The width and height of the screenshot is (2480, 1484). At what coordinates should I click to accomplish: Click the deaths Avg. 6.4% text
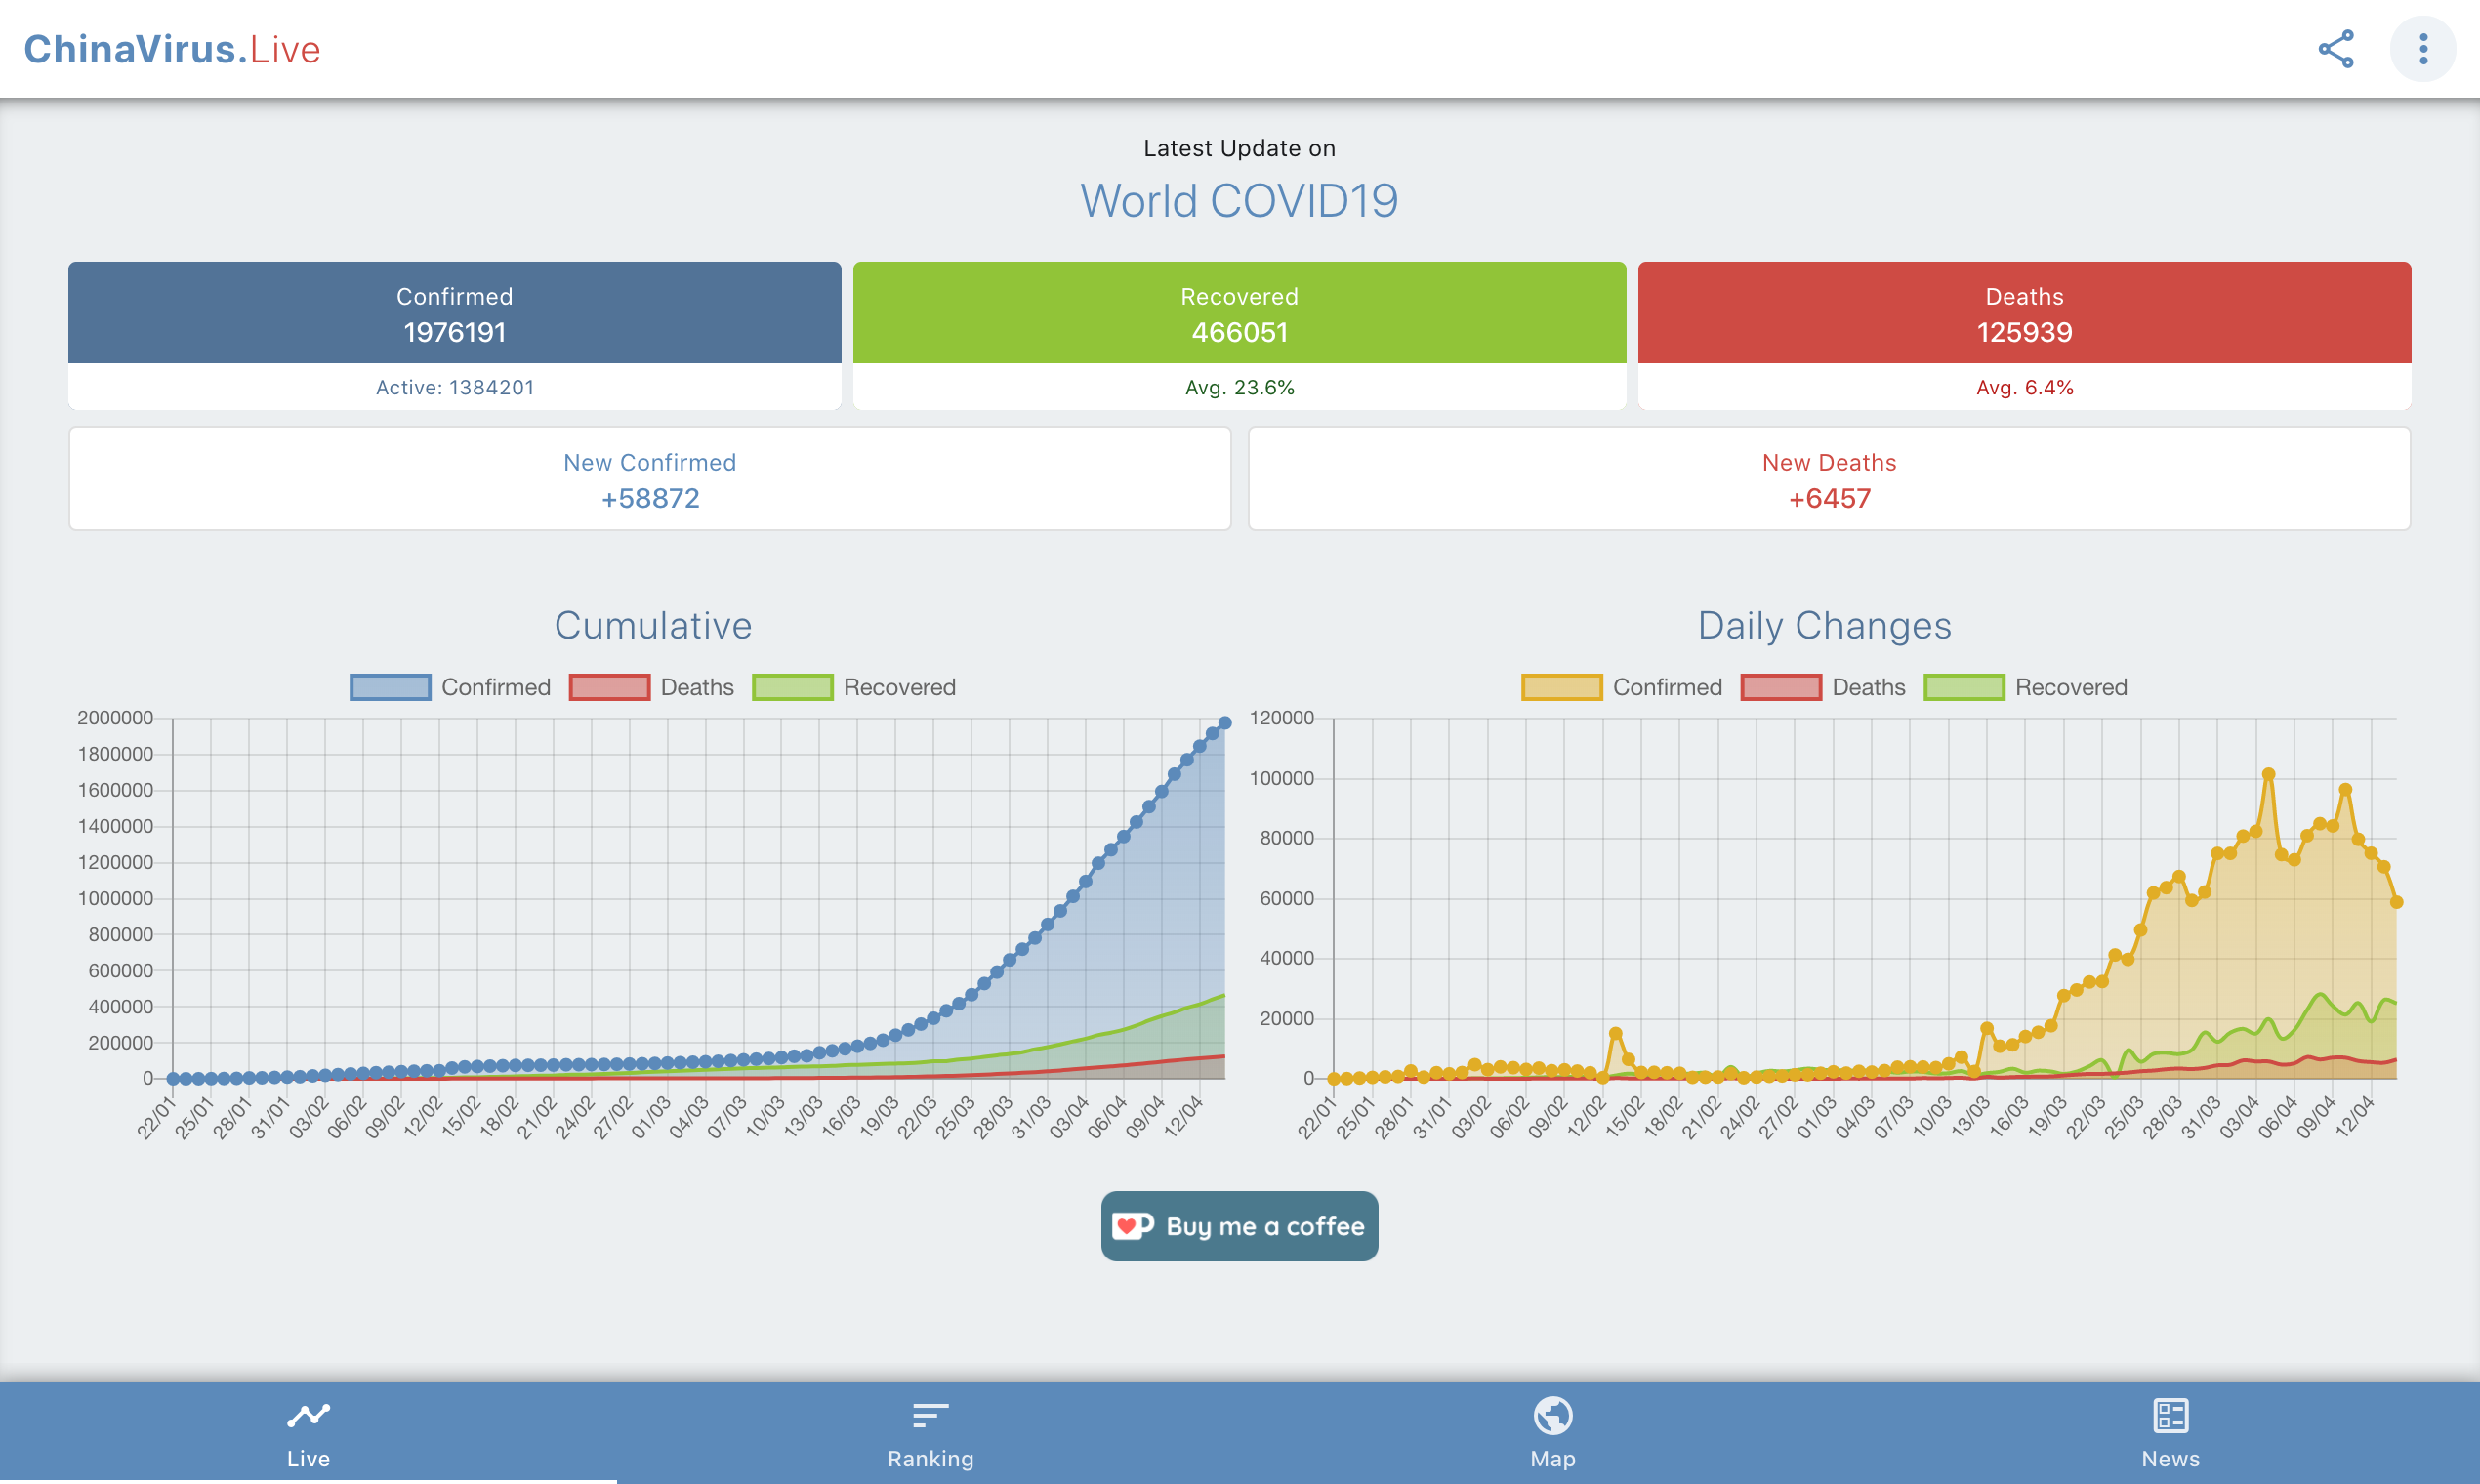(x=2025, y=387)
